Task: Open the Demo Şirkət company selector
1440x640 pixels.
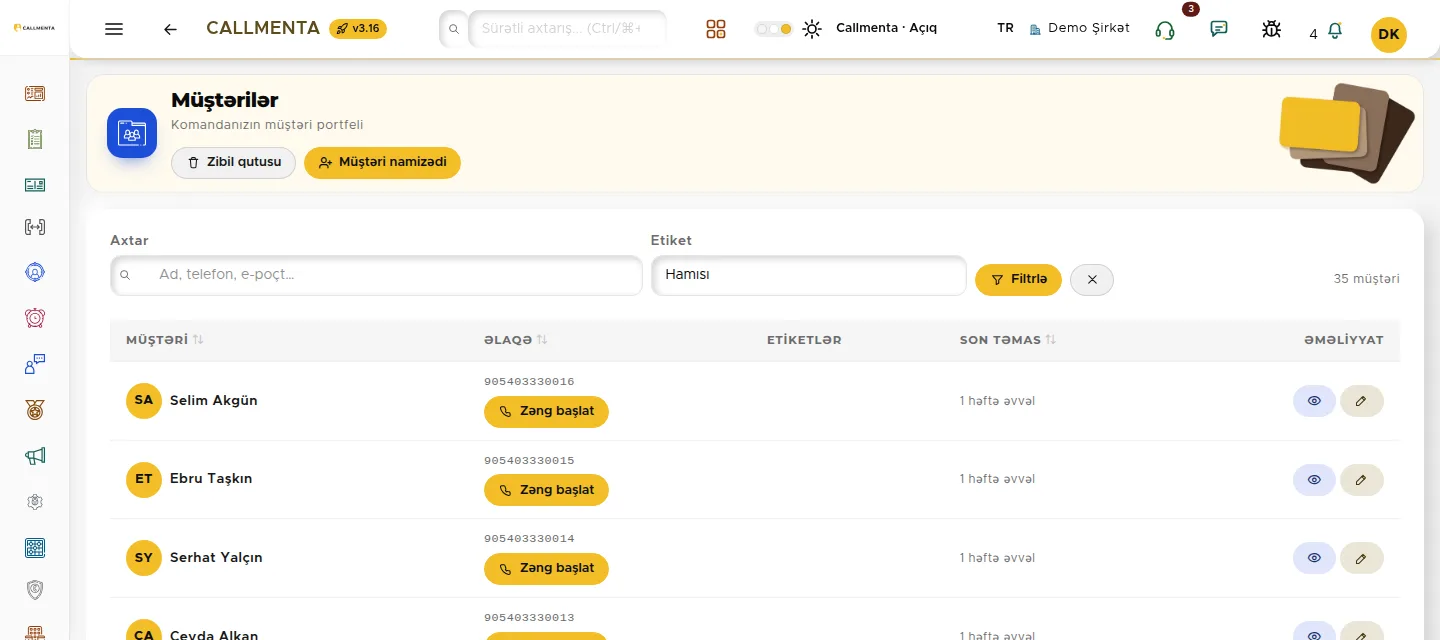Action: click(1079, 28)
